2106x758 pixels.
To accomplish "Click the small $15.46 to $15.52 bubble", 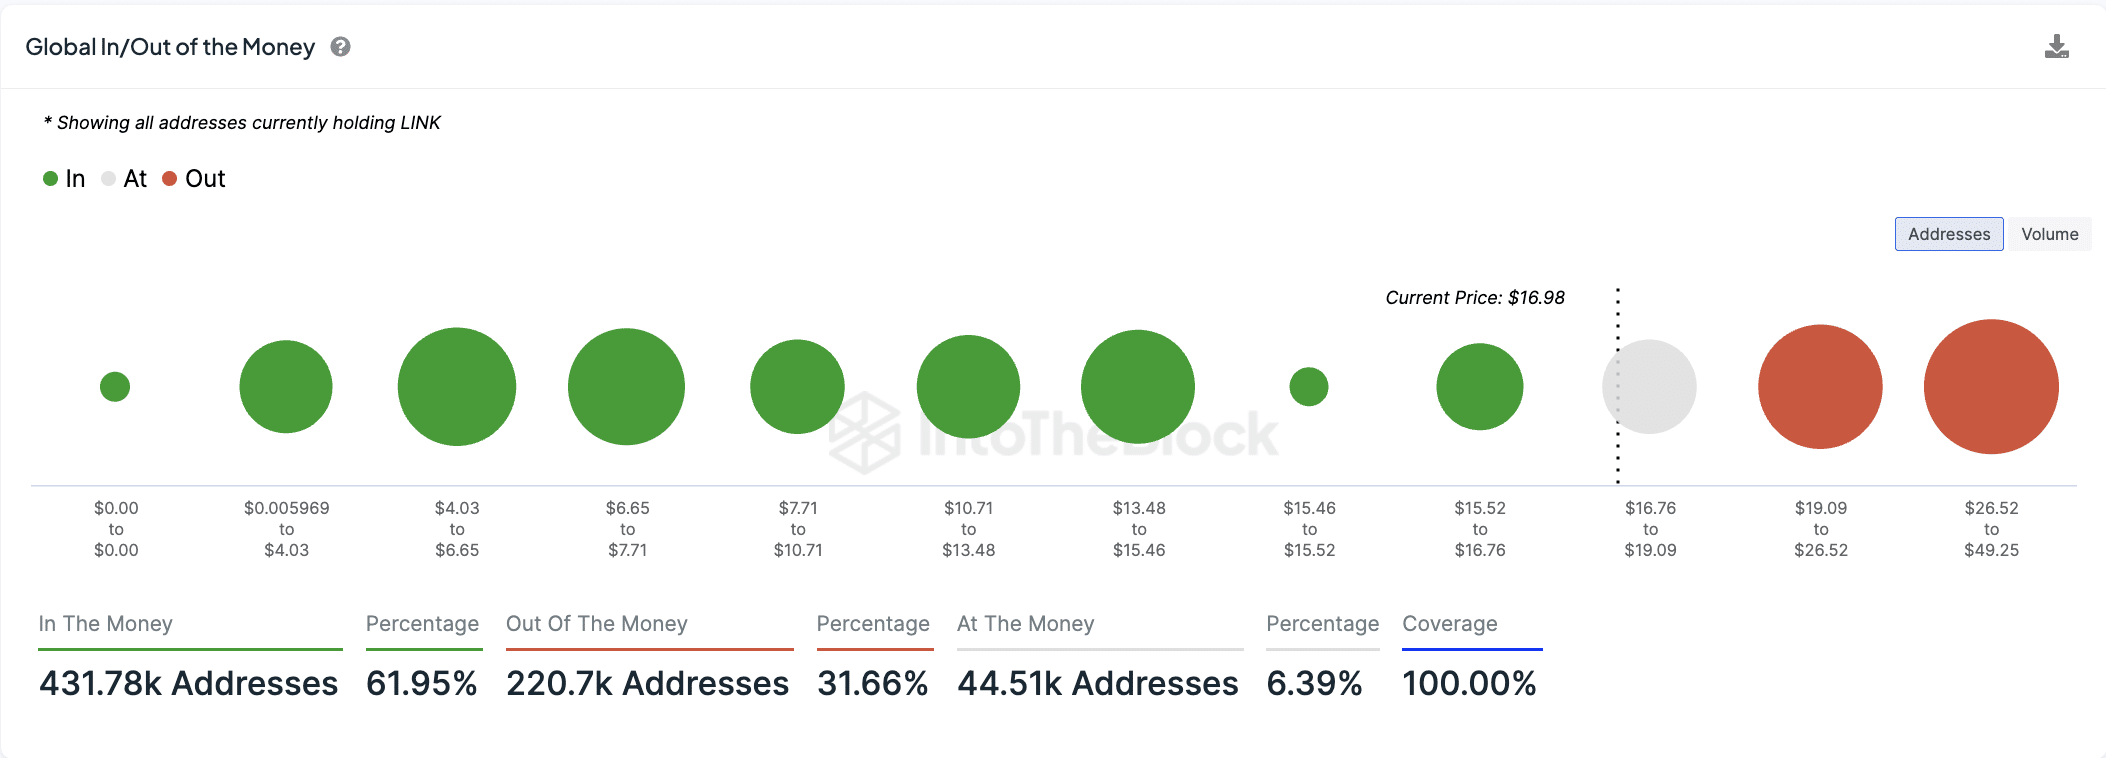I will pyautogui.click(x=1309, y=386).
